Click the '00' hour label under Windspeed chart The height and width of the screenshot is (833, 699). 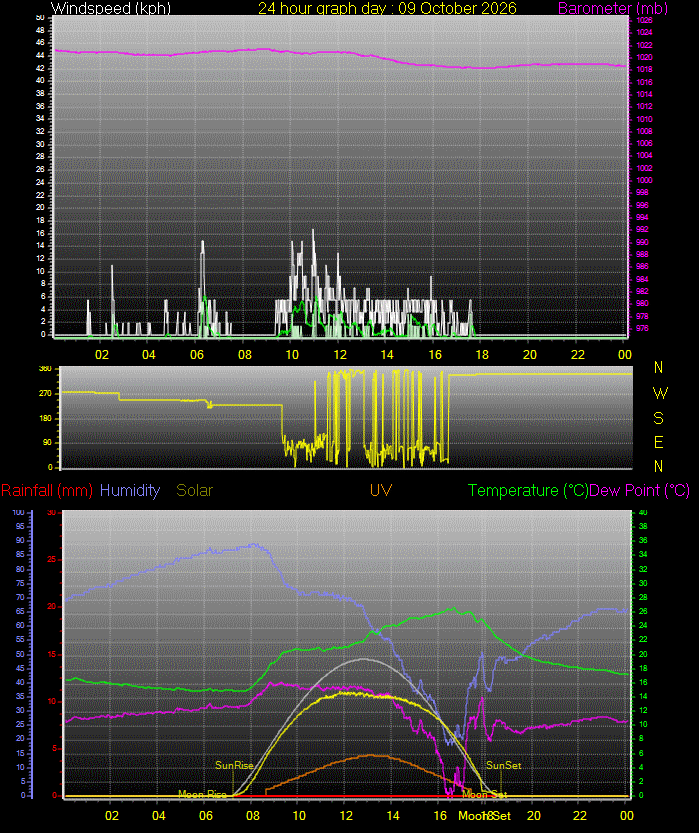click(625, 354)
